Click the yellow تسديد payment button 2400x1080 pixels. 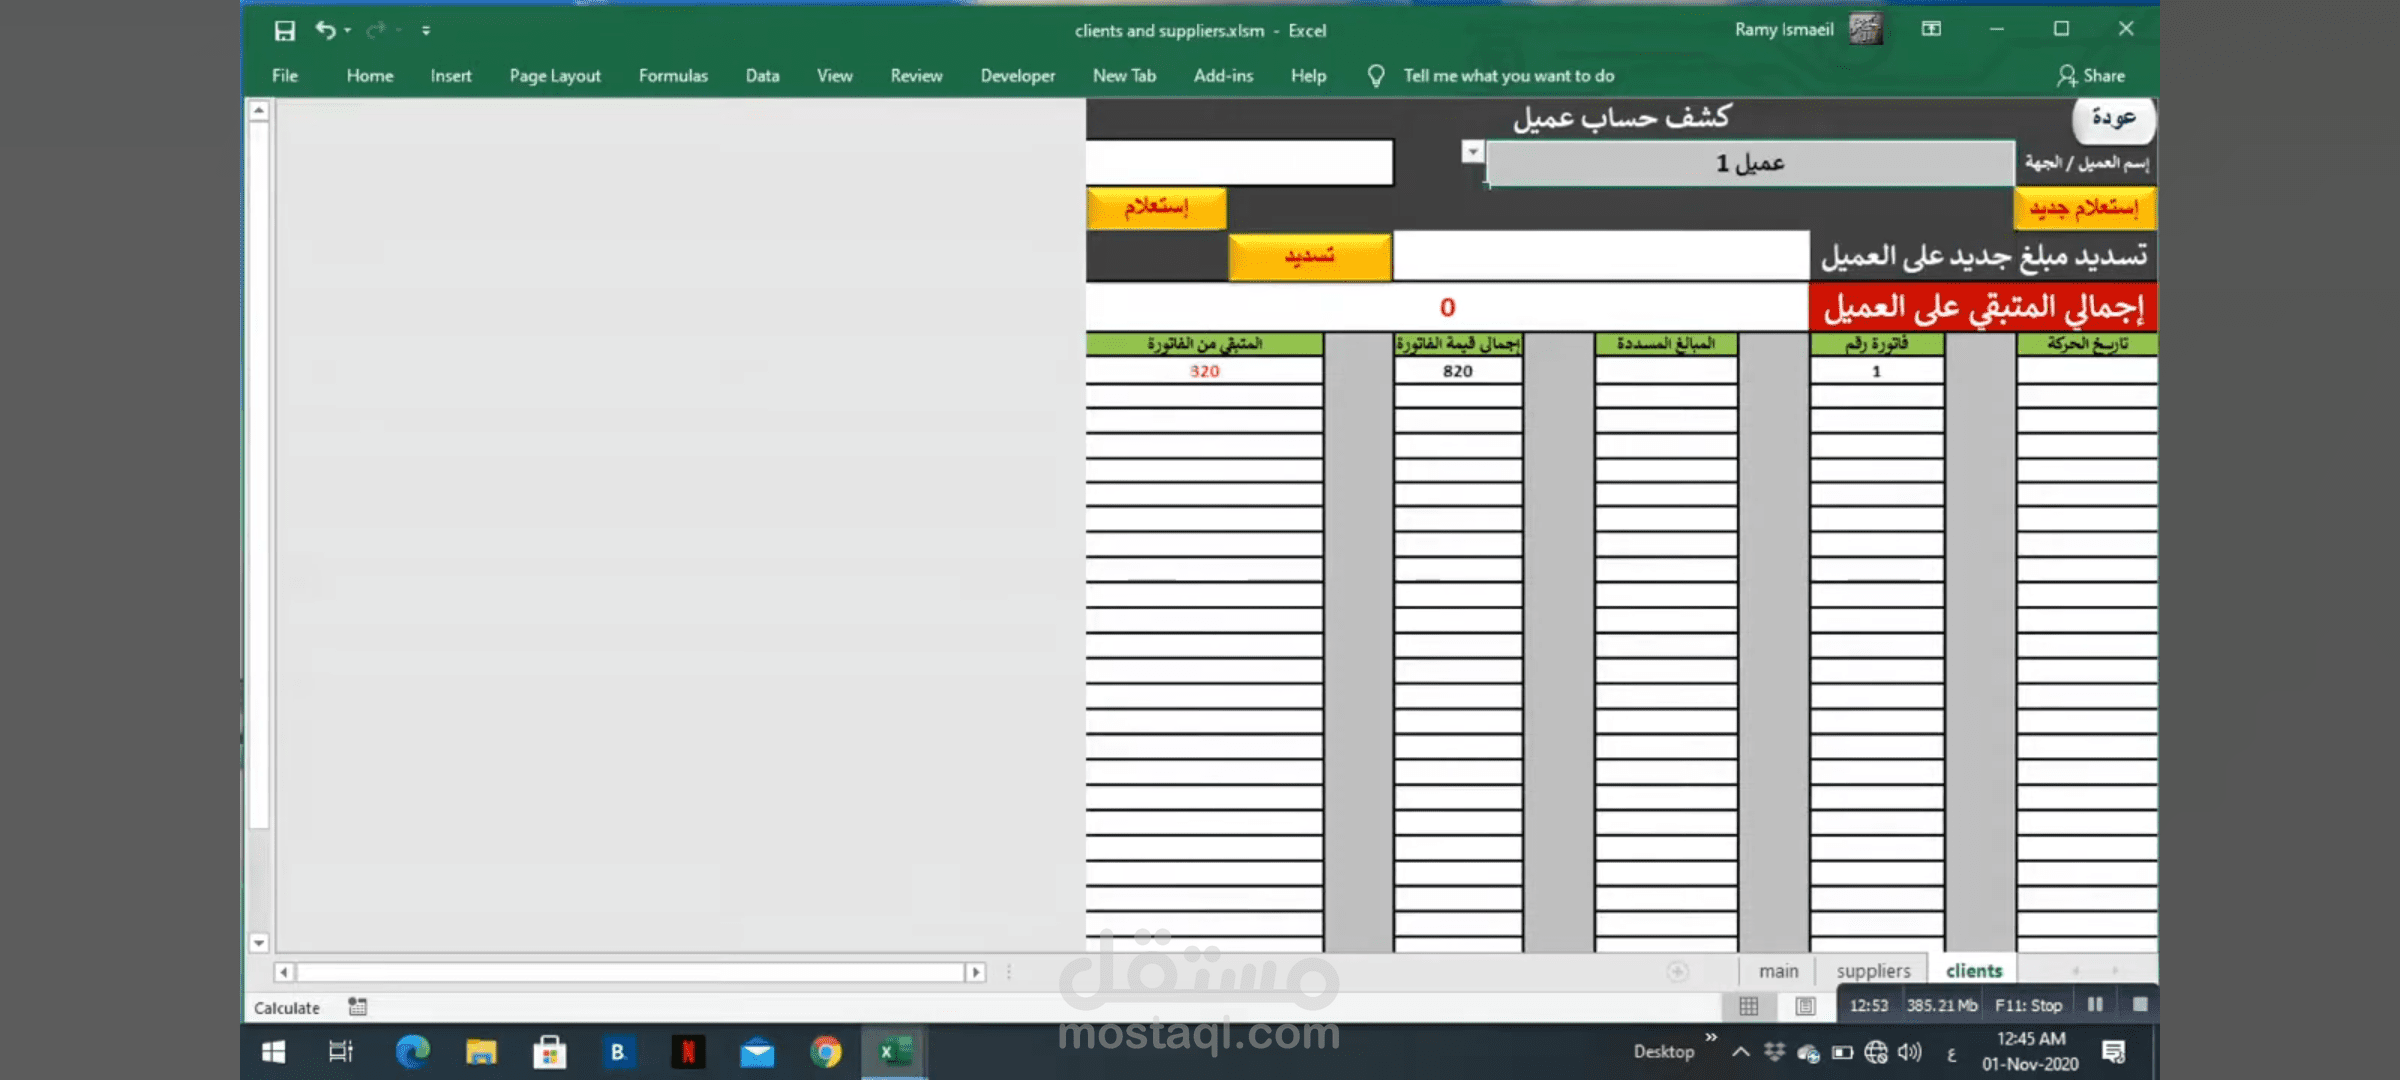1309,256
